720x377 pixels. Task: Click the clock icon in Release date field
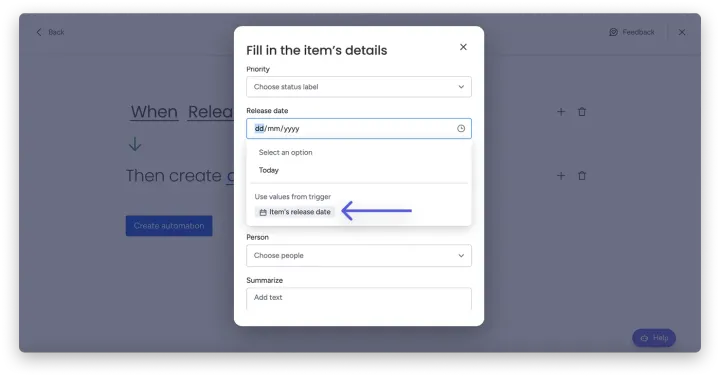[461, 129]
